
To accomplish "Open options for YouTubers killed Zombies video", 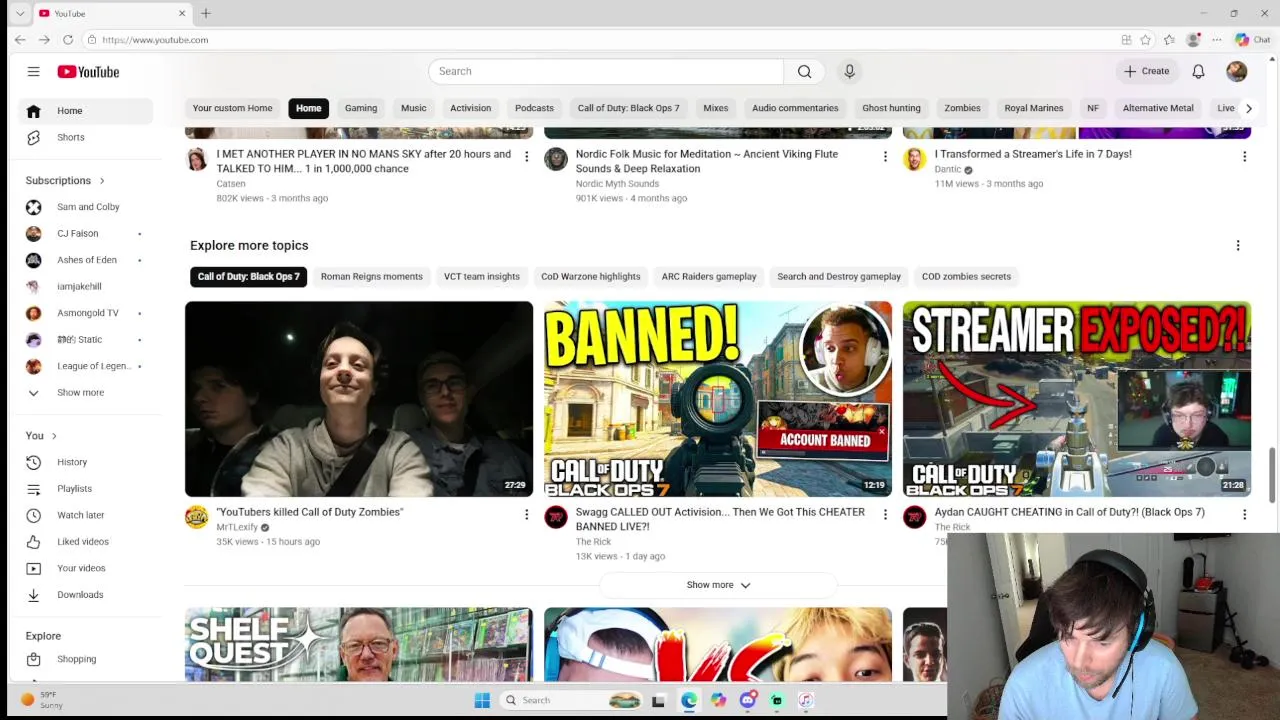I will tap(526, 515).
